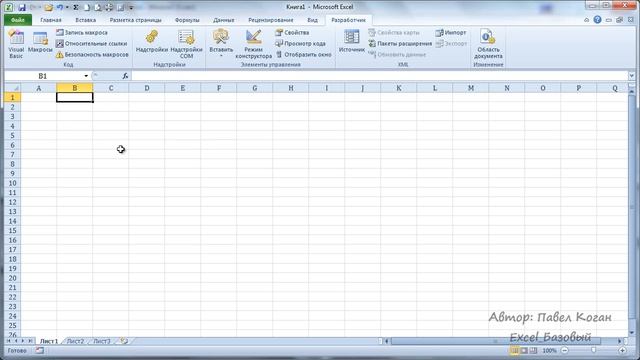640x360 pixels.
Task: Click Отобразить окно run dialog
Action: click(x=303, y=54)
